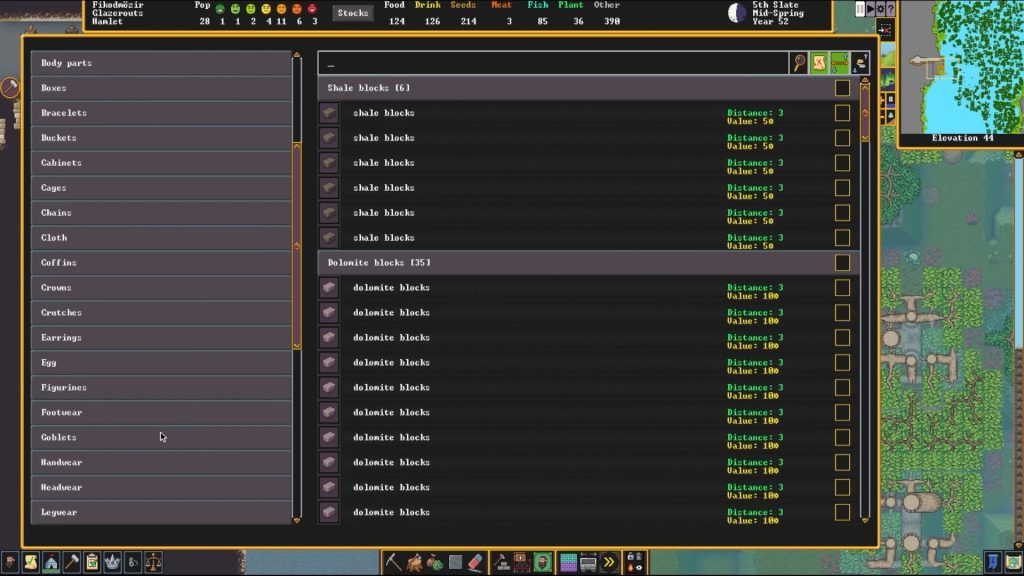Open the Figurines category
The height and width of the screenshot is (576, 1024).
[161, 387]
